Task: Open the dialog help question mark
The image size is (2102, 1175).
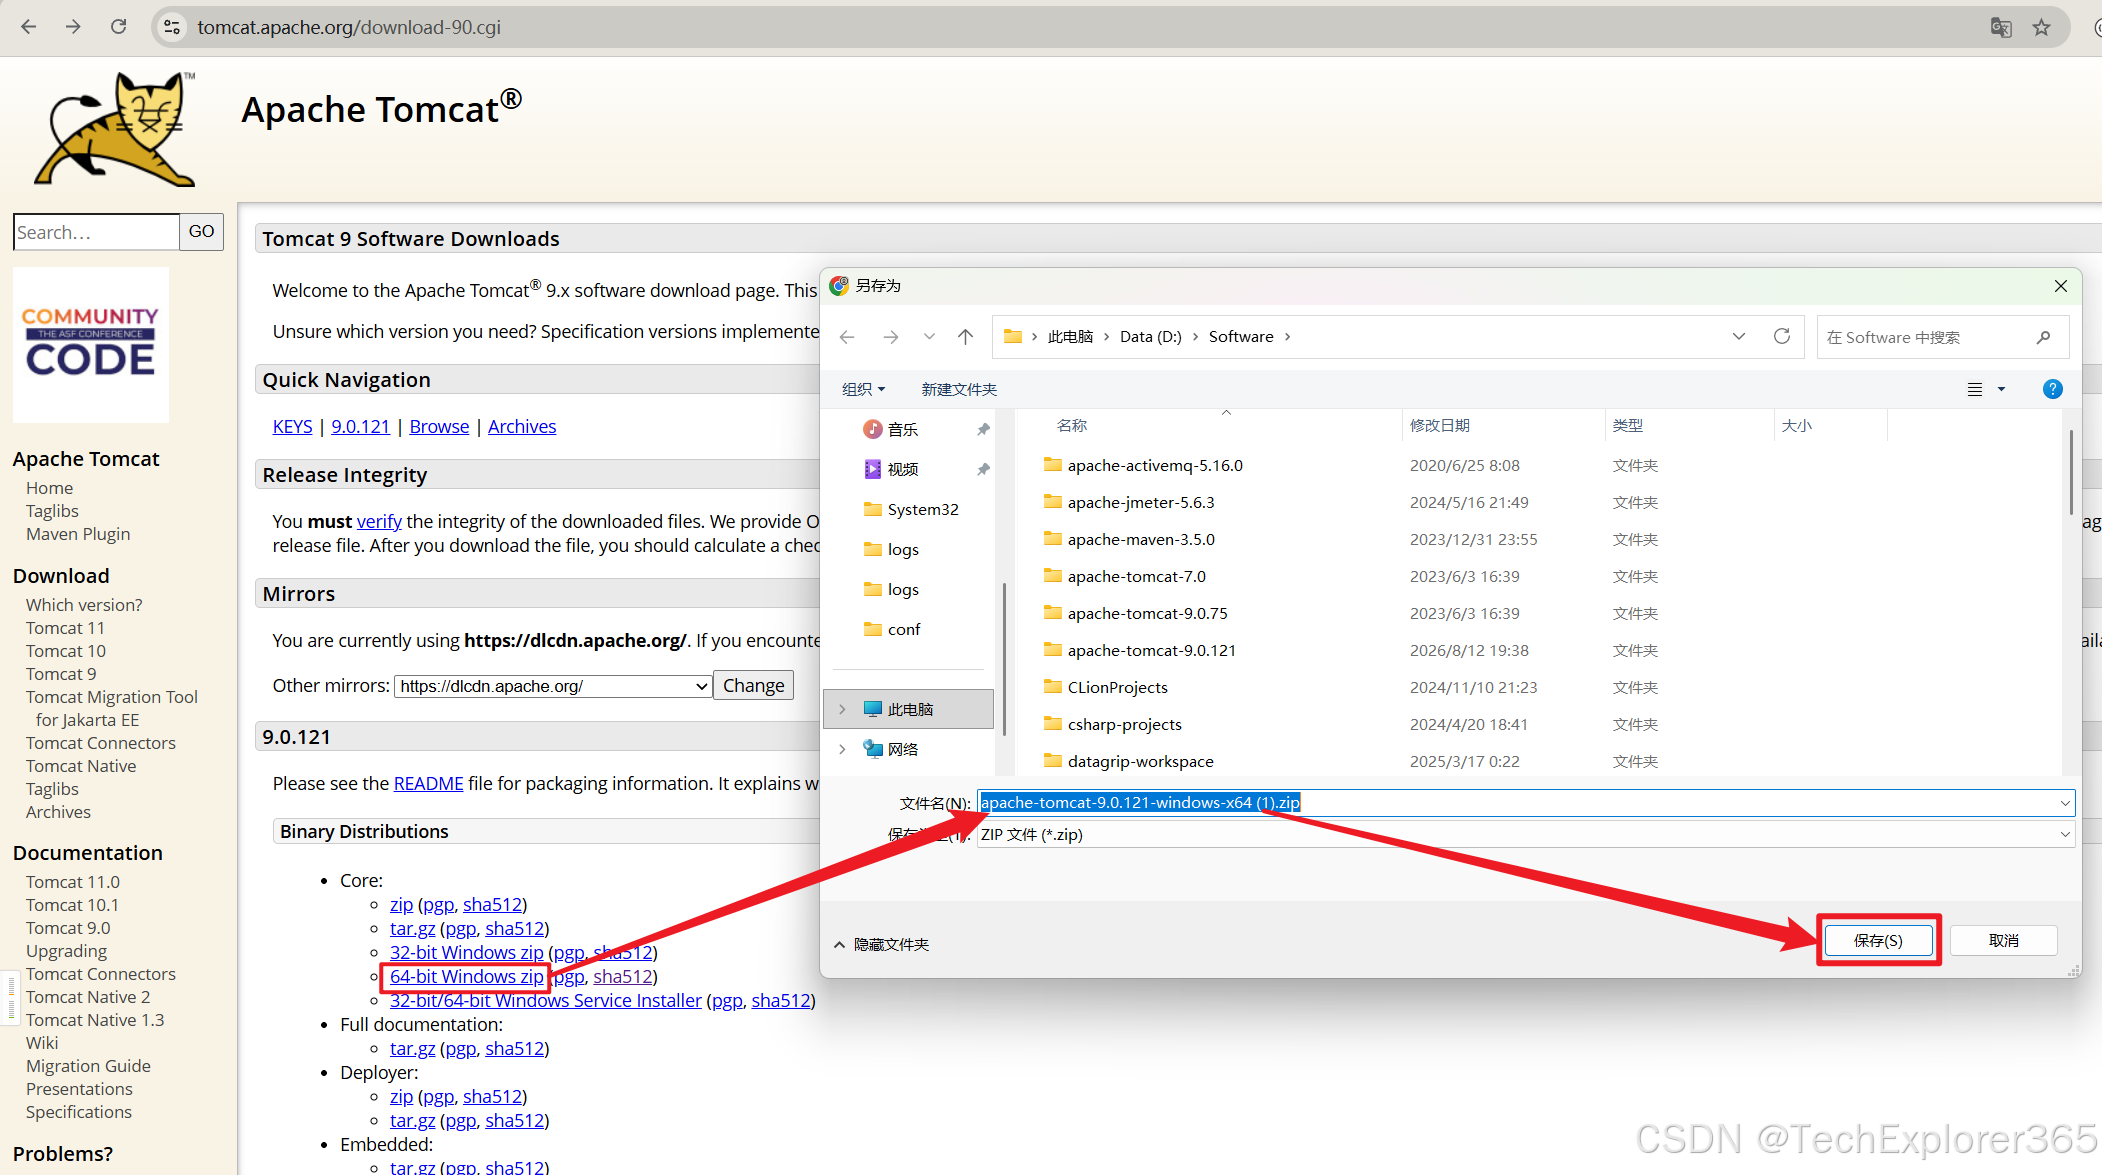Action: point(2052,389)
